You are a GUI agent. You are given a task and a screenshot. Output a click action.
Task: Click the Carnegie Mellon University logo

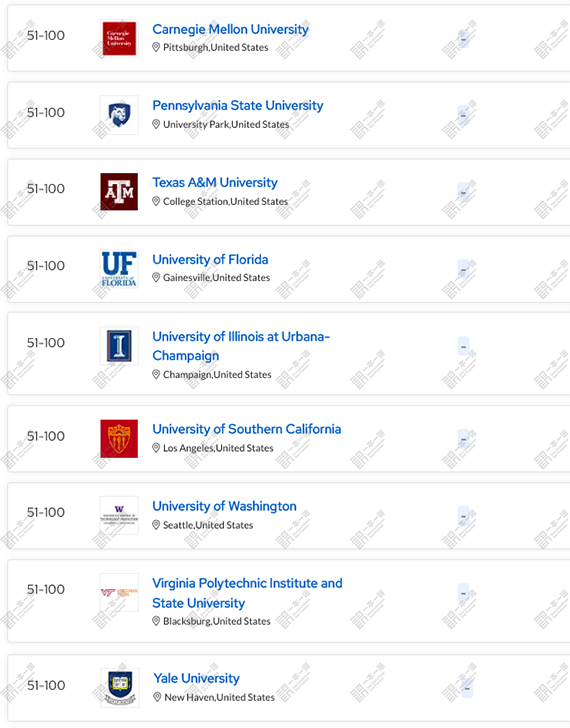pyautogui.click(x=119, y=39)
